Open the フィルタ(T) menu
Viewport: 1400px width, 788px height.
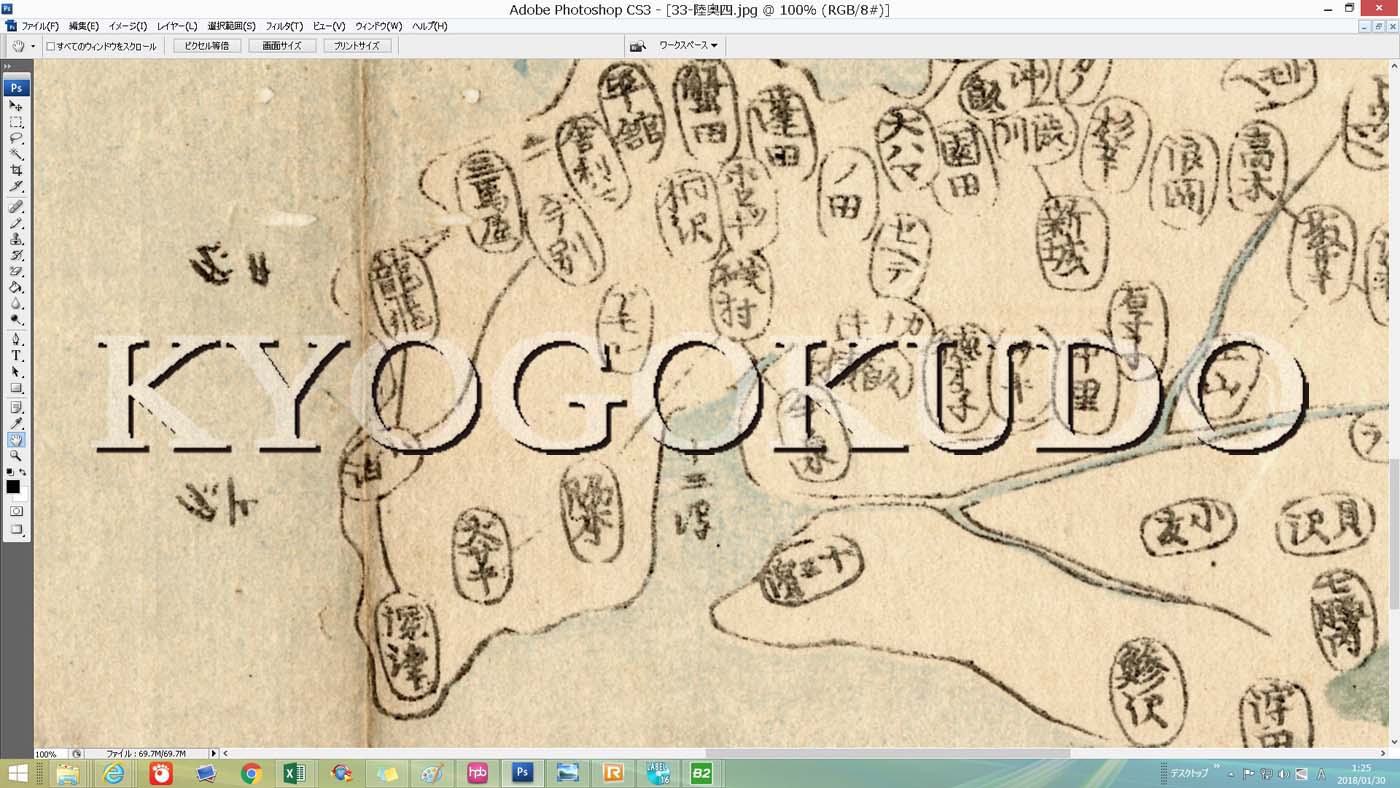click(285, 26)
